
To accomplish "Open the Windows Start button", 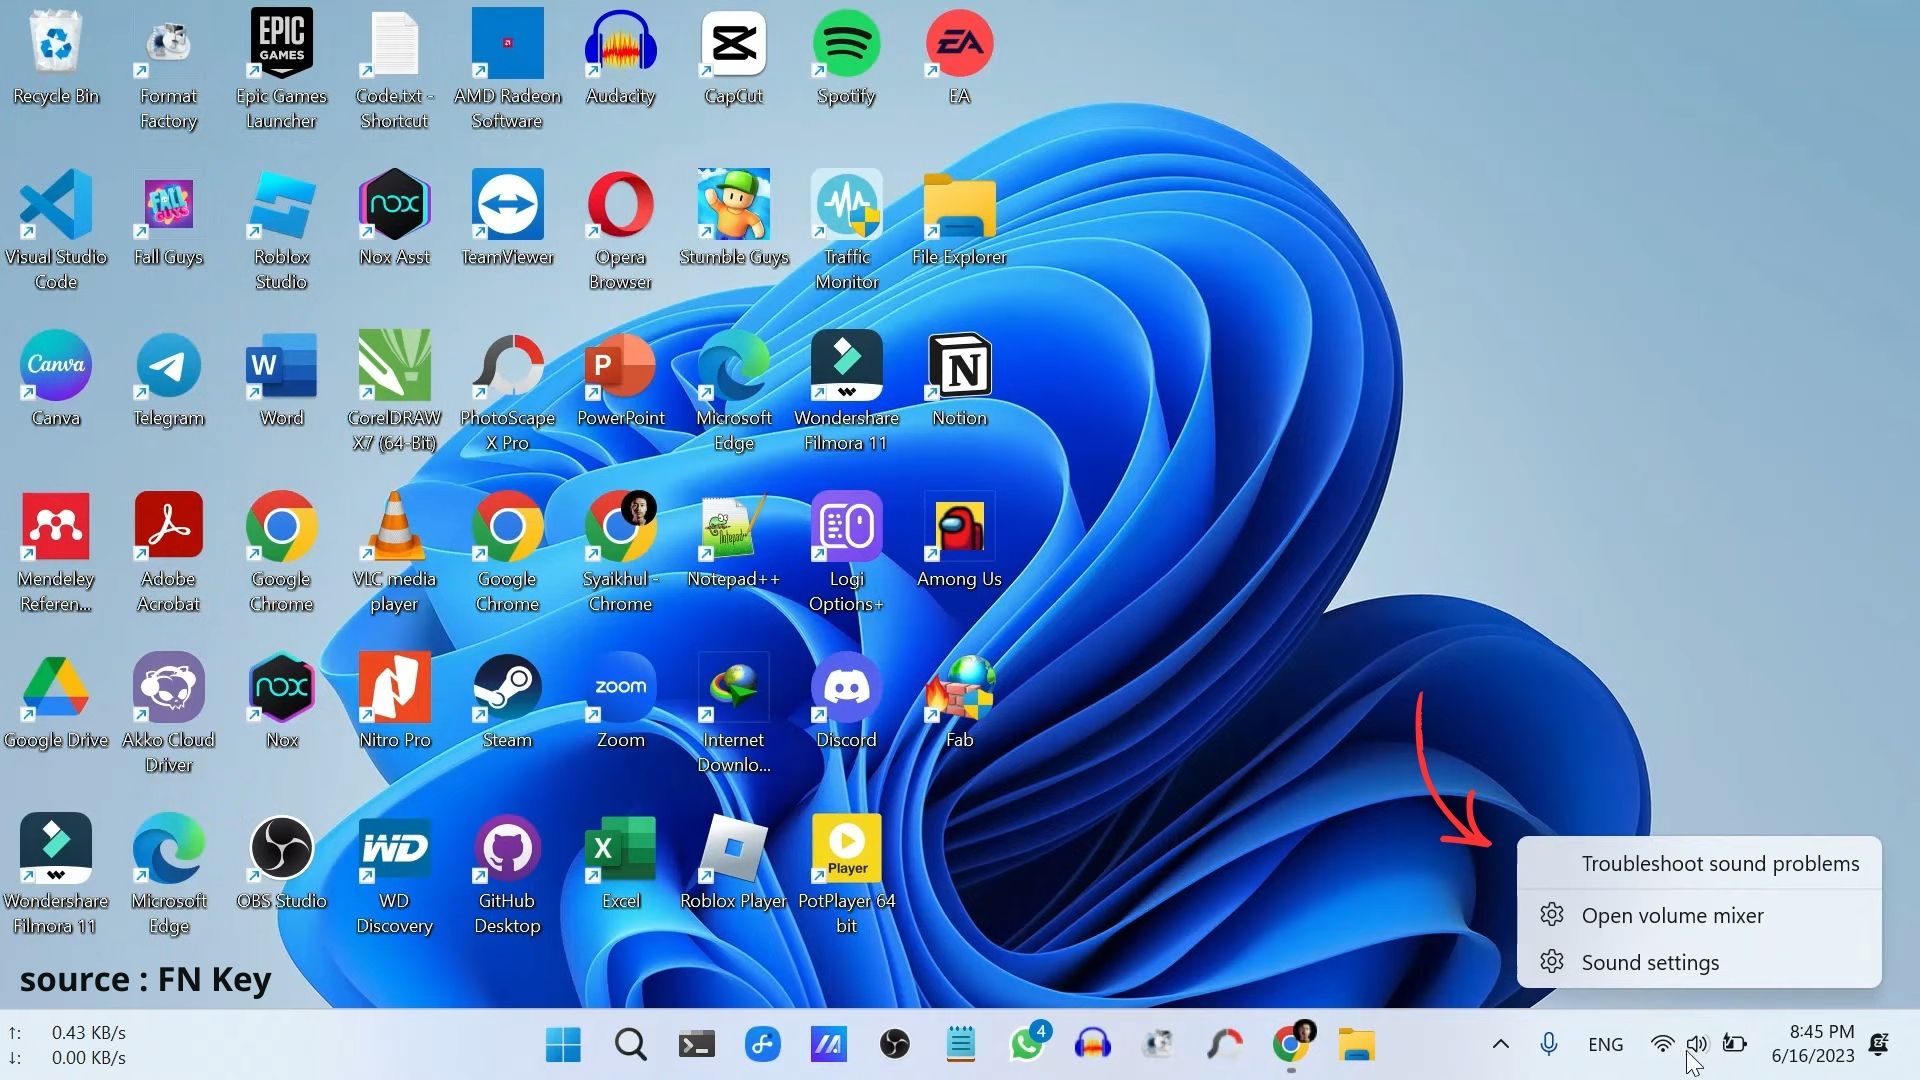I will click(x=563, y=1045).
